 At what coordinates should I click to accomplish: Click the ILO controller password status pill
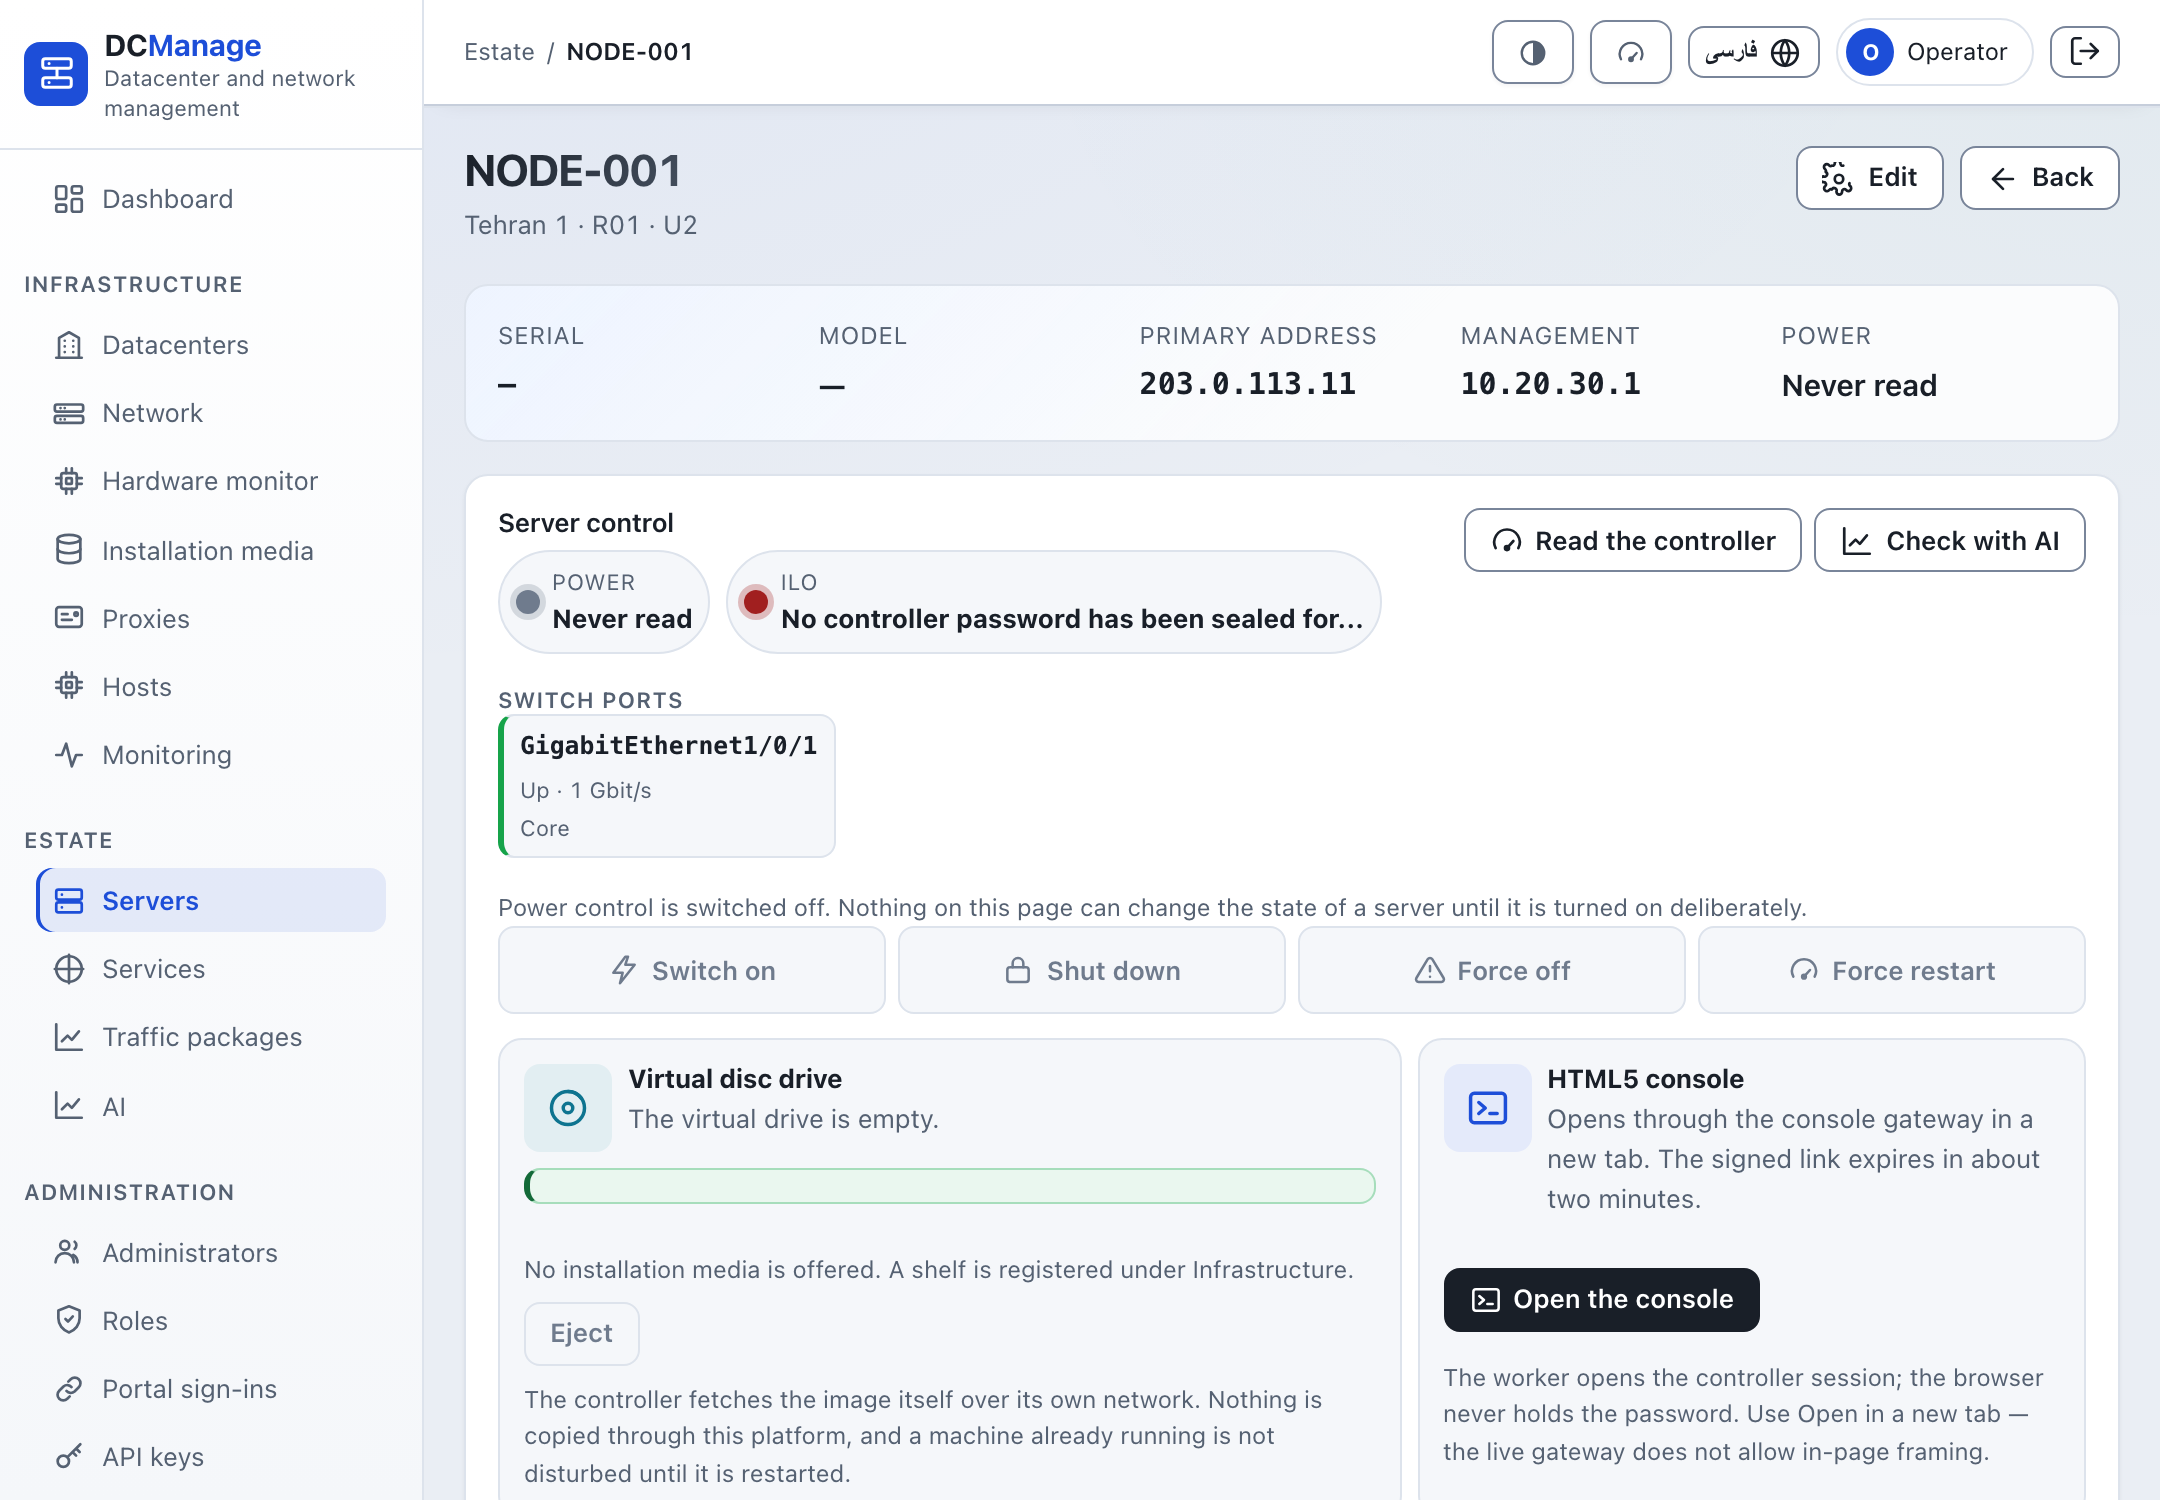(x=1053, y=601)
